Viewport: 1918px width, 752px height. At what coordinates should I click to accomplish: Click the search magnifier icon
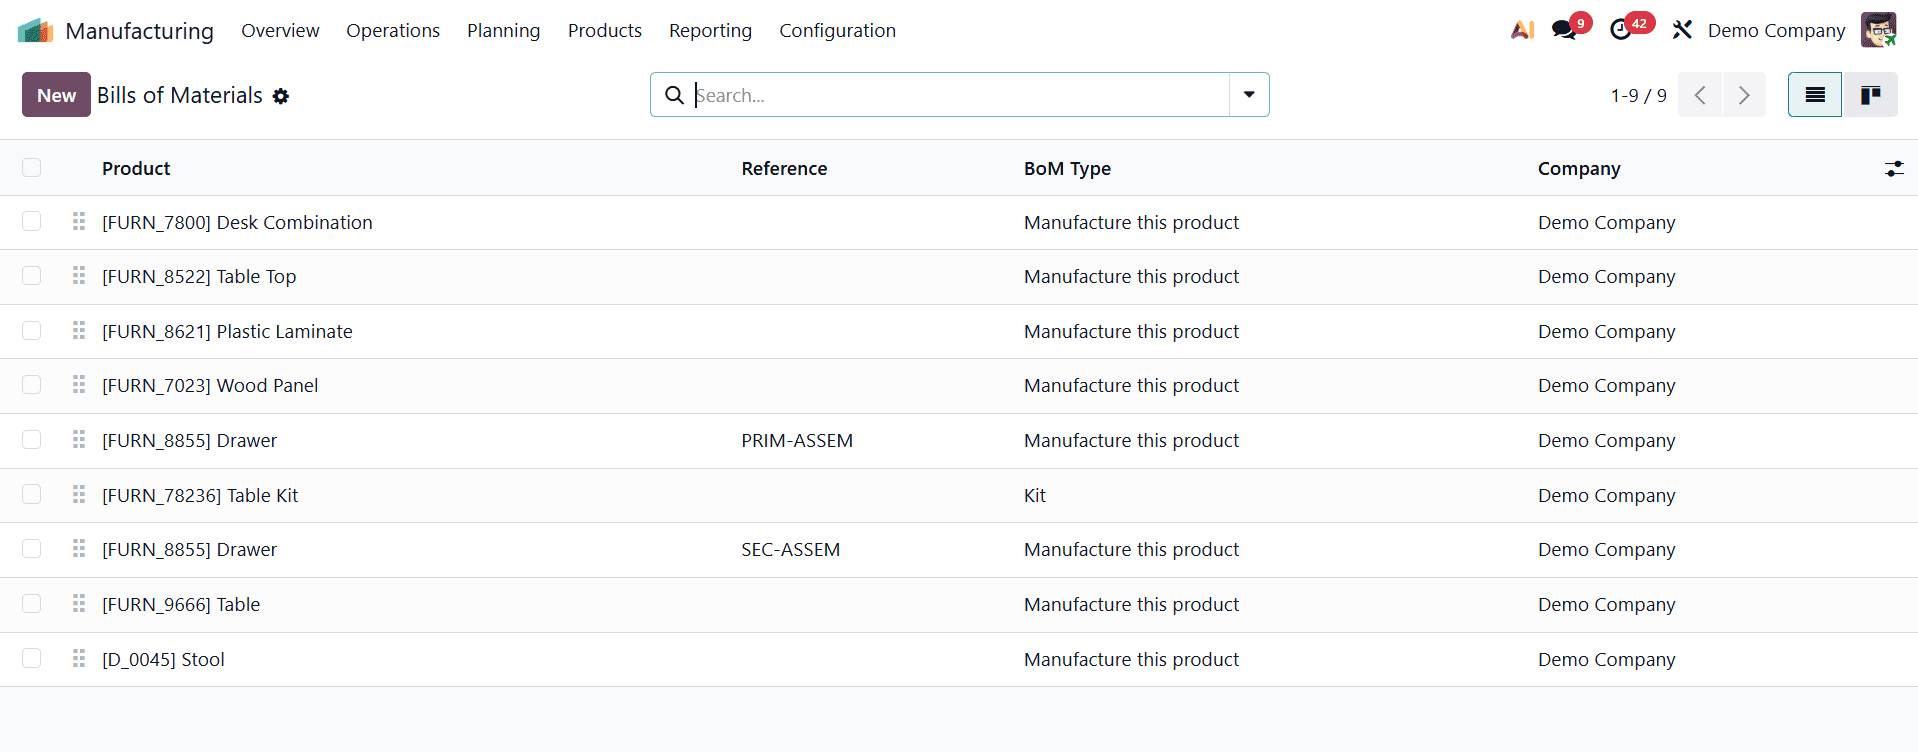tap(675, 95)
